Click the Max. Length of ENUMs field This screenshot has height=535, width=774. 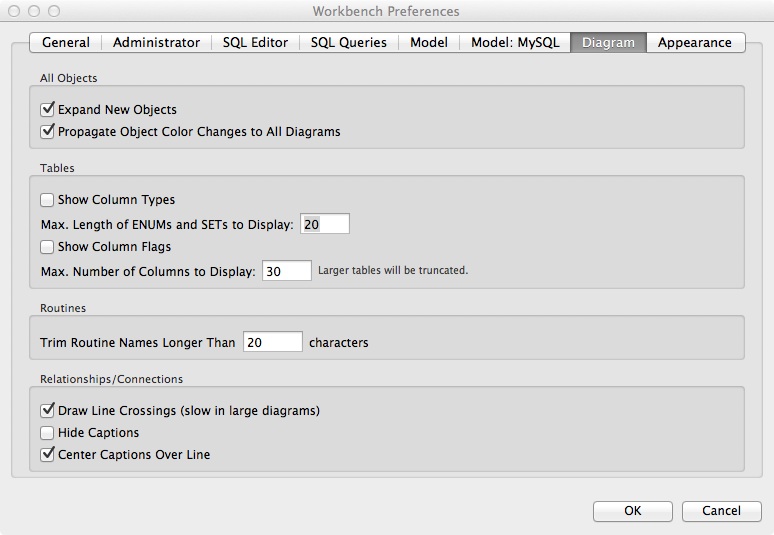click(x=325, y=224)
